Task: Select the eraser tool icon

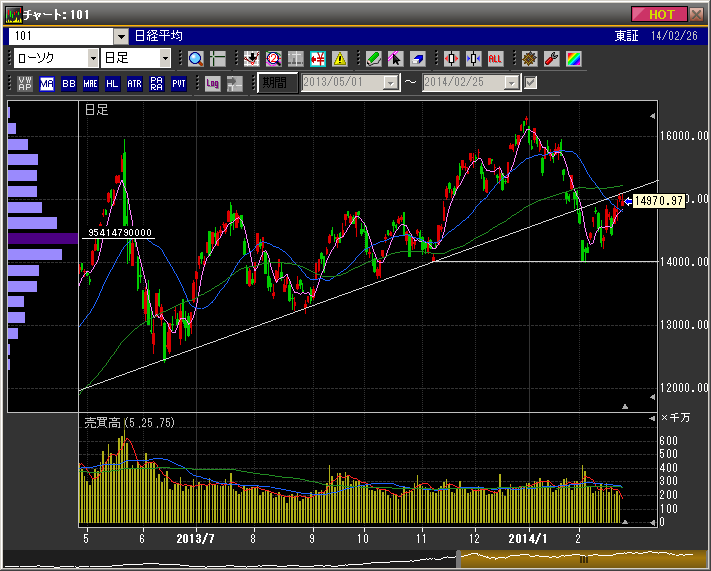Action: coord(417,58)
